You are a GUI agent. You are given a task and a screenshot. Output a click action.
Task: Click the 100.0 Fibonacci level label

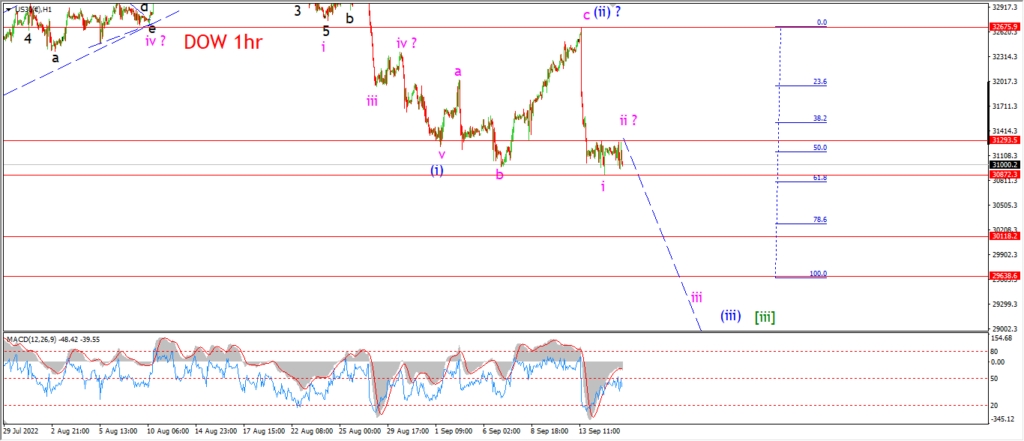coord(818,273)
